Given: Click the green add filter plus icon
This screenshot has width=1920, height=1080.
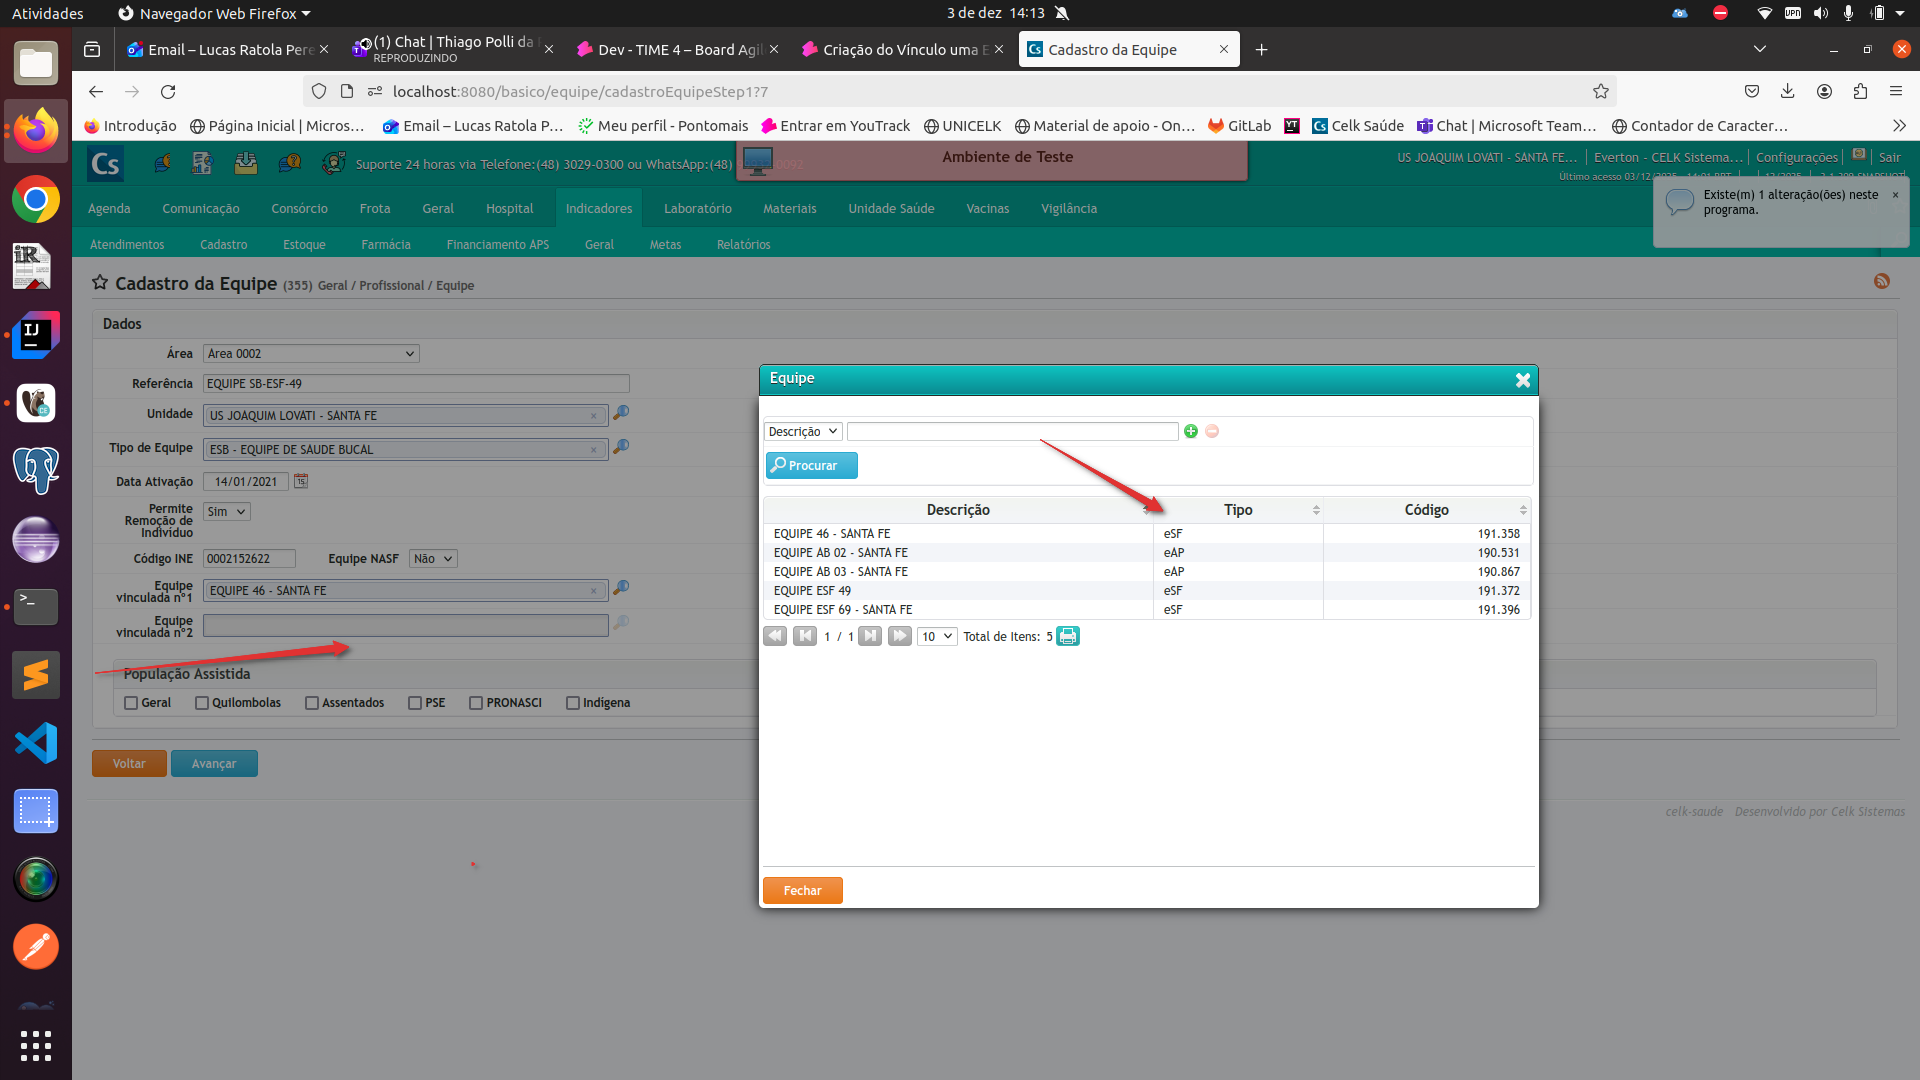Looking at the screenshot, I should click(x=1190, y=431).
